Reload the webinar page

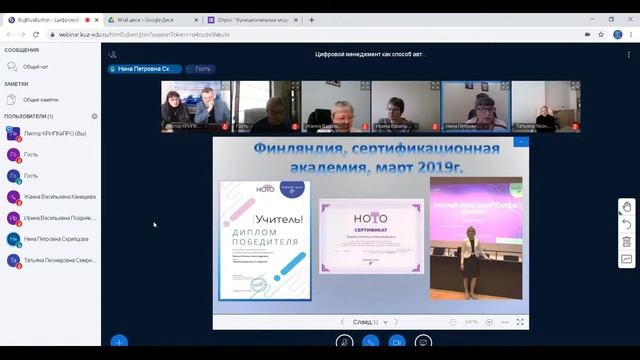(x=36, y=35)
